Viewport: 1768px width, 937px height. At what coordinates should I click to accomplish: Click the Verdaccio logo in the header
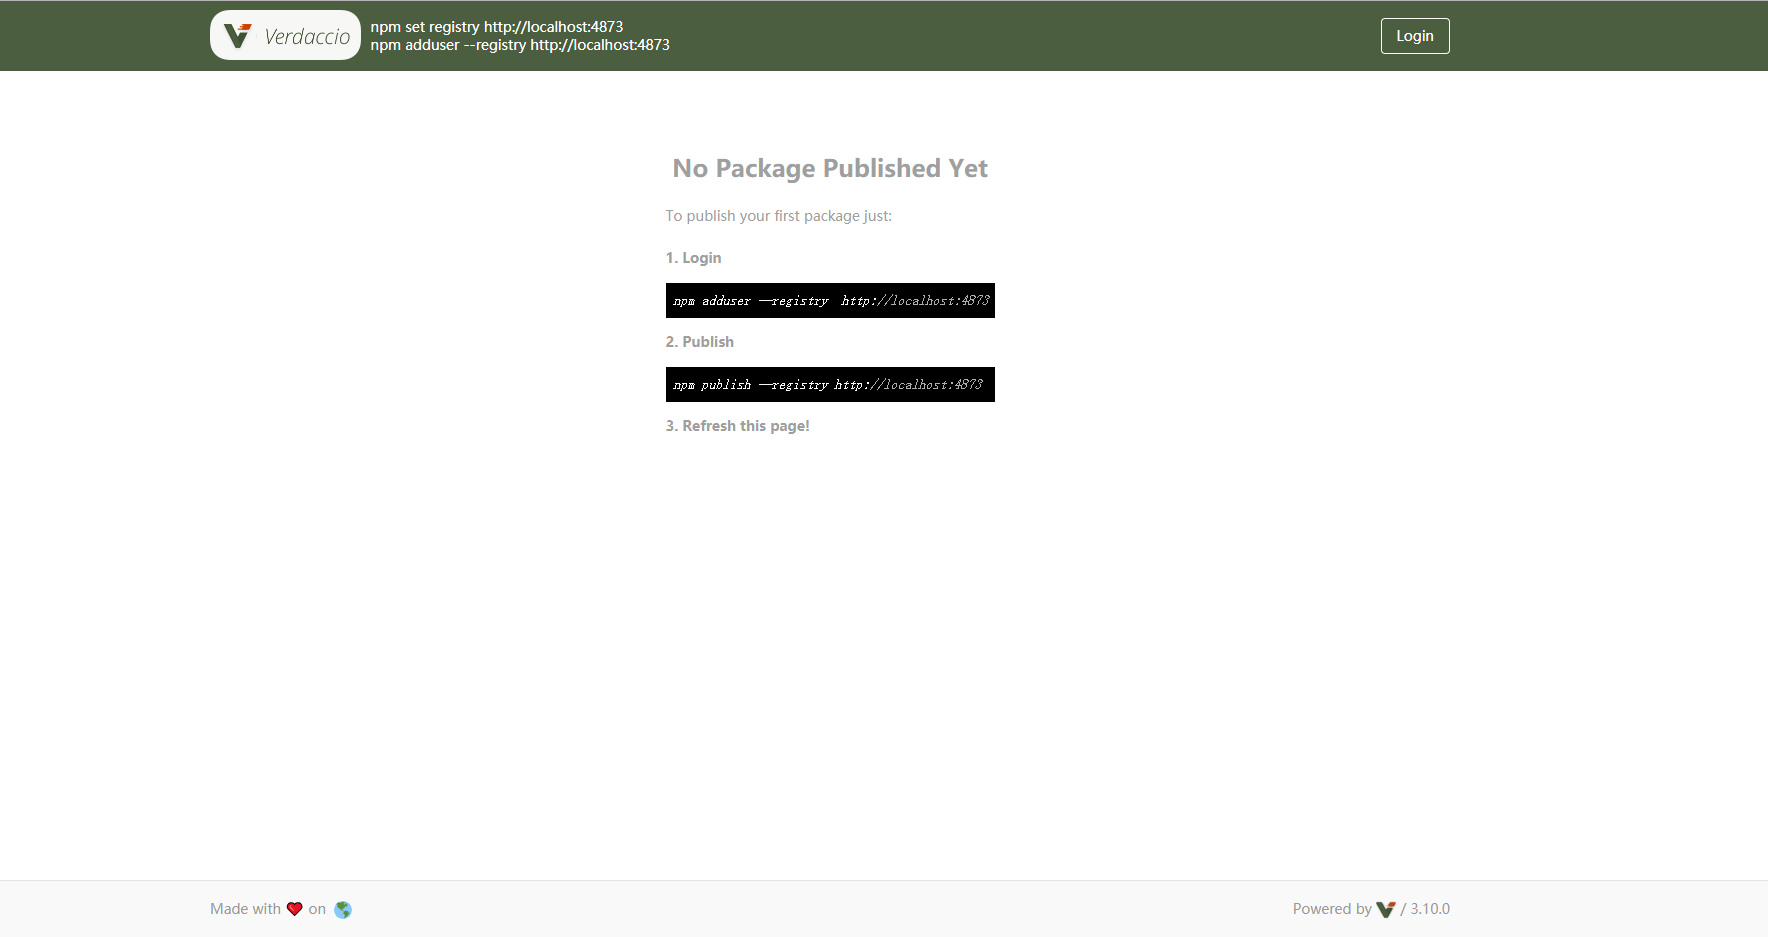coord(285,35)
